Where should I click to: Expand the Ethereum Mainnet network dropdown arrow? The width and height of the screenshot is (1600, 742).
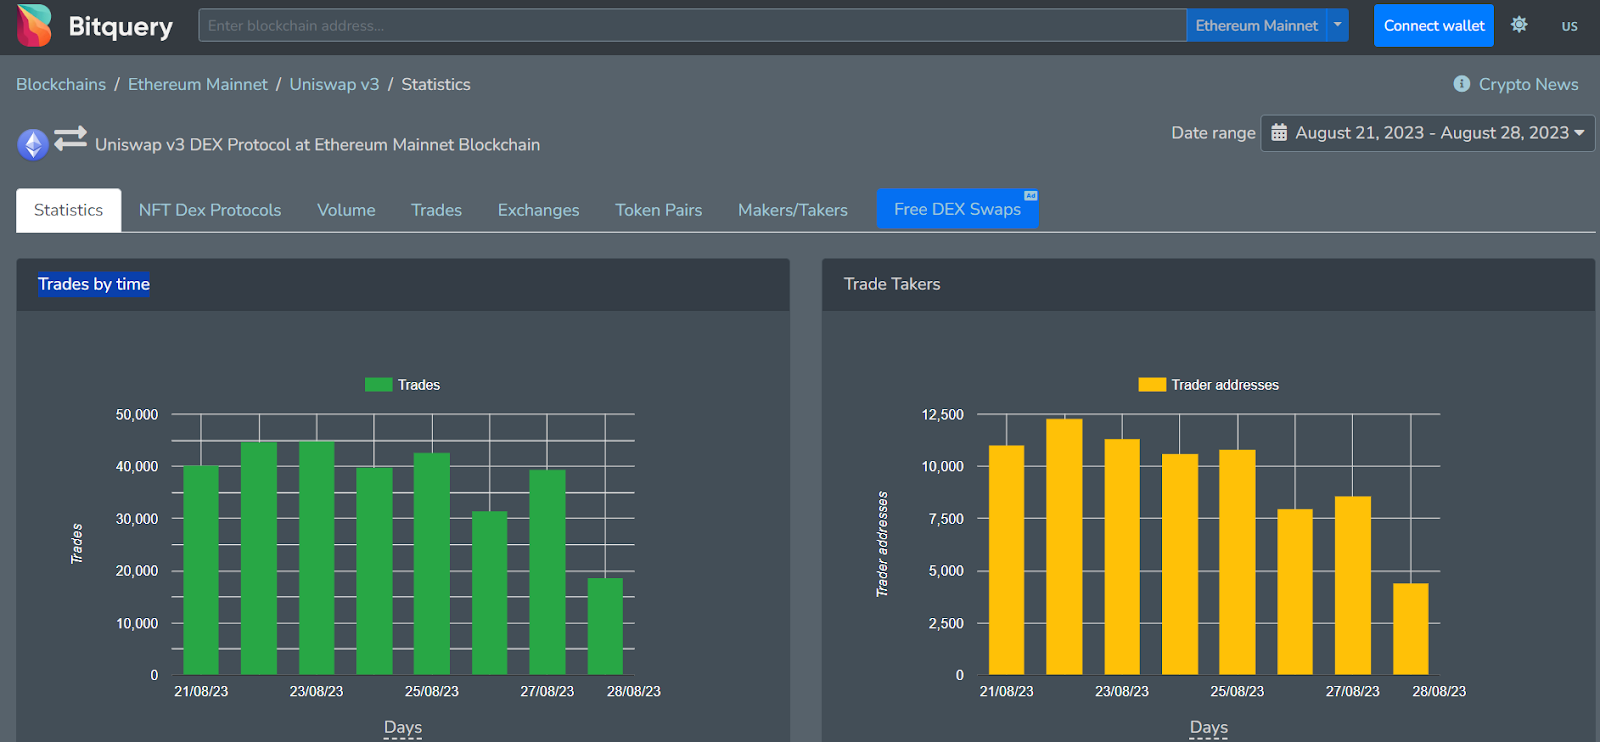pos(1338,25)
